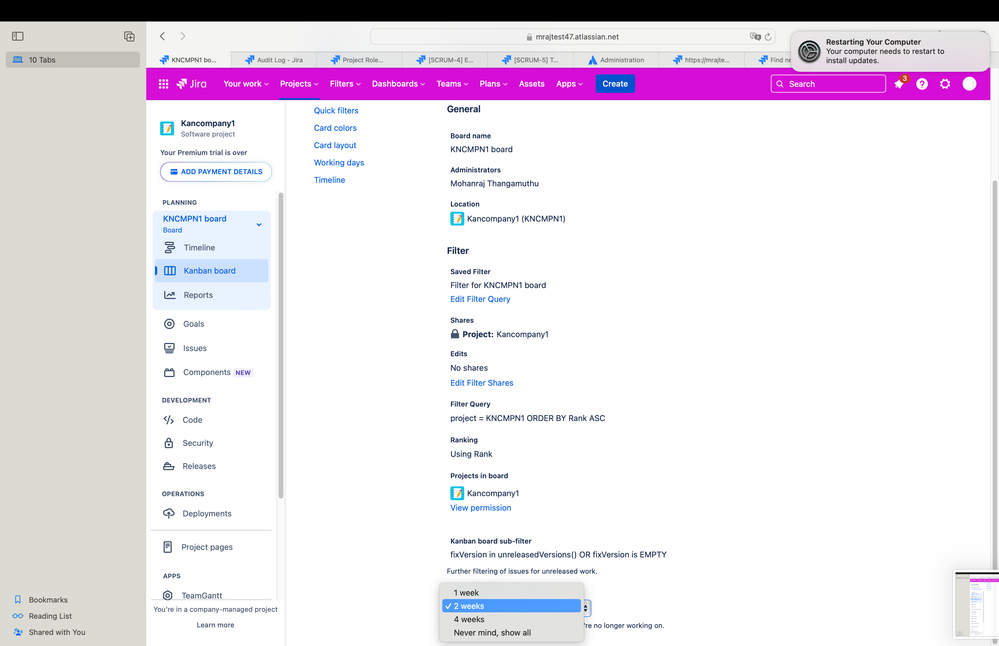Open Card layout settings link
The height and width of the screenshot is (646, 999).
[335, 145]
